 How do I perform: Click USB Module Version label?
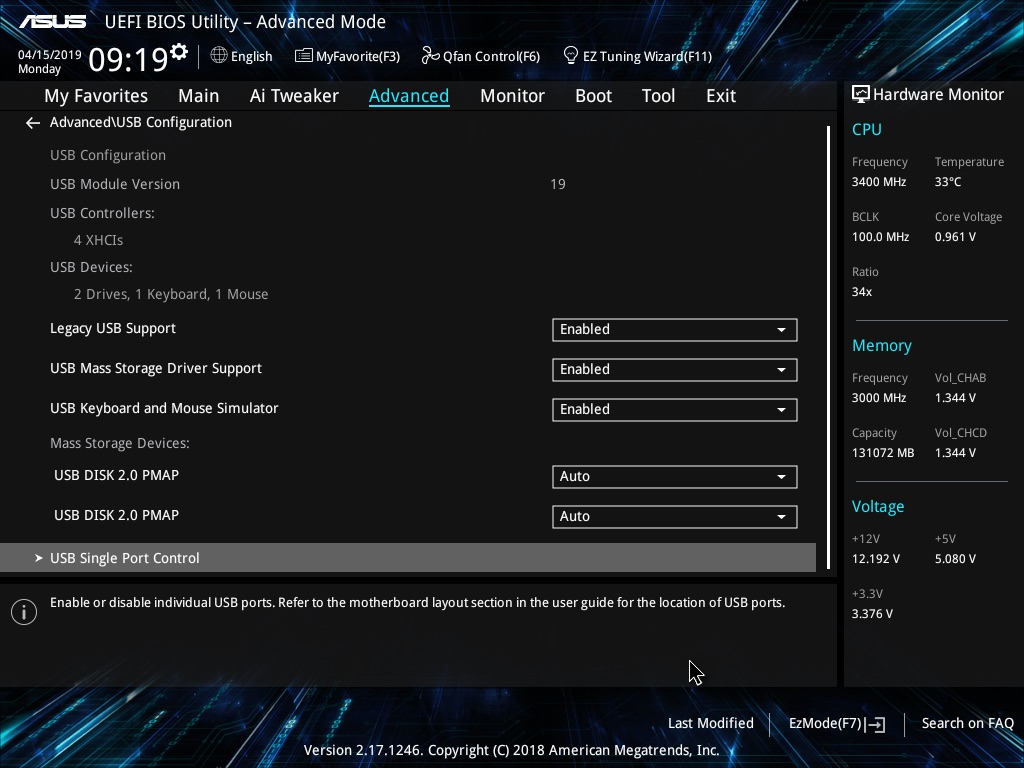115,184
